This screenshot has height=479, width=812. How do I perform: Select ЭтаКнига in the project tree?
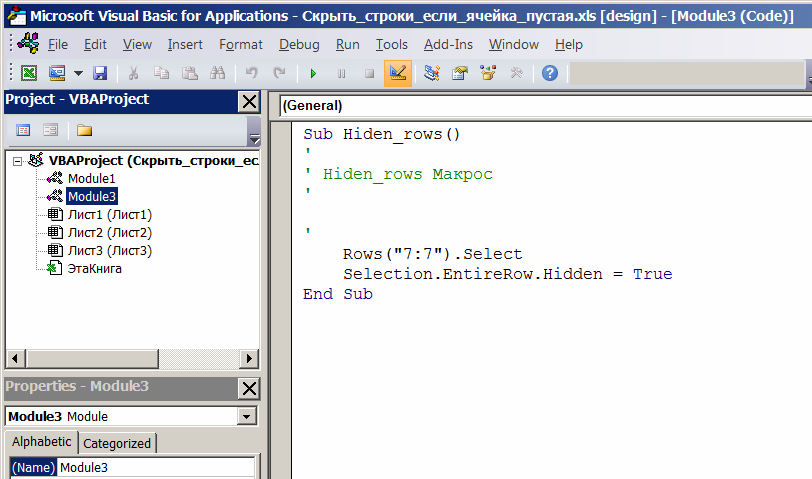point(95,269)
